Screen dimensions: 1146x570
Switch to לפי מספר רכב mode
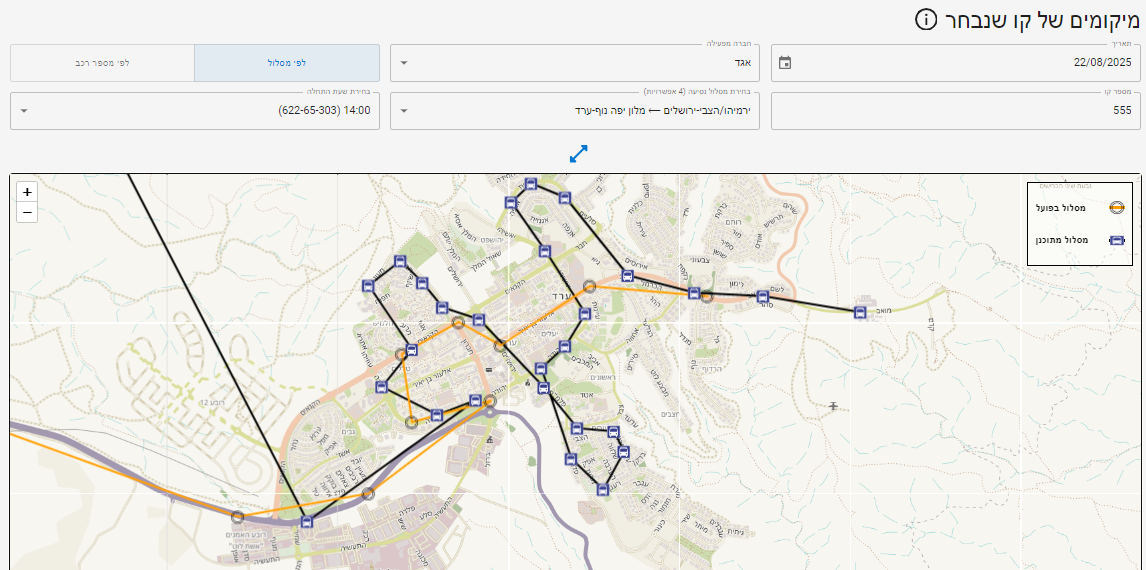coord(102,63)
